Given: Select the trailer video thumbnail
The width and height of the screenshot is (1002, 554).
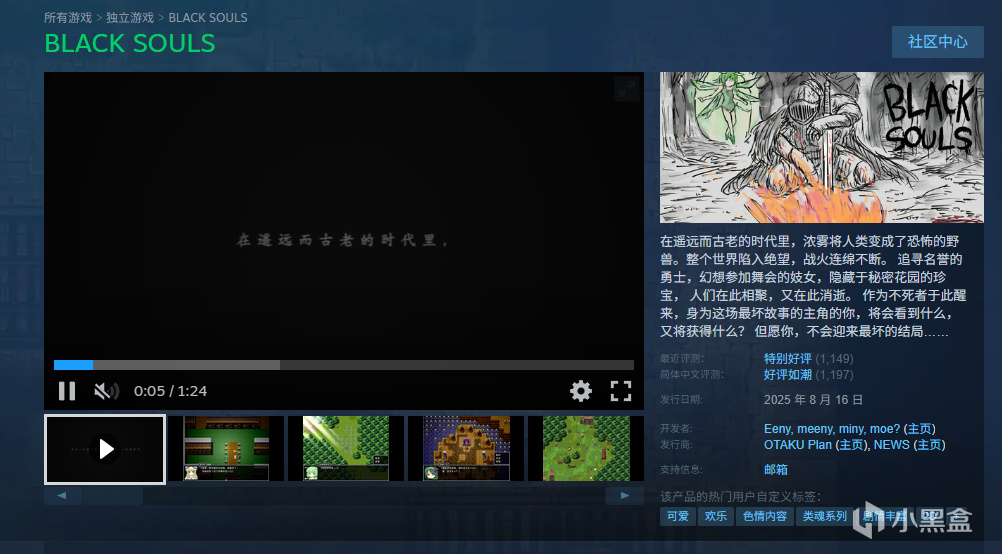Looking at the screenshot, I should (x=105, y=449).
